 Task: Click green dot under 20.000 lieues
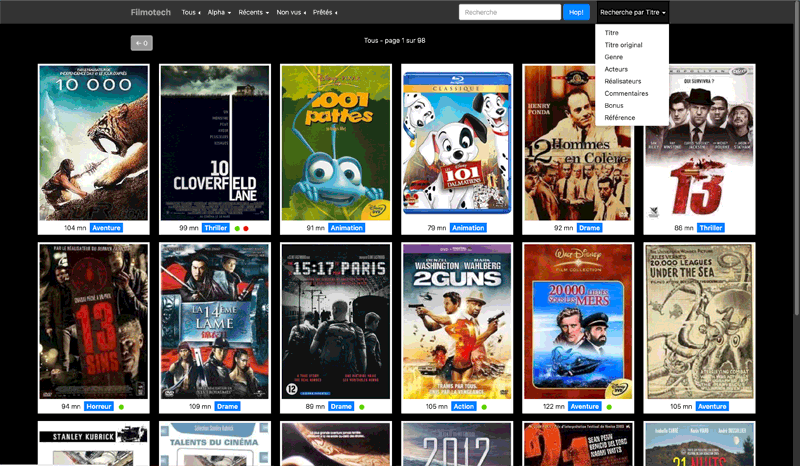pyautogui.click(x=609, y=407)
